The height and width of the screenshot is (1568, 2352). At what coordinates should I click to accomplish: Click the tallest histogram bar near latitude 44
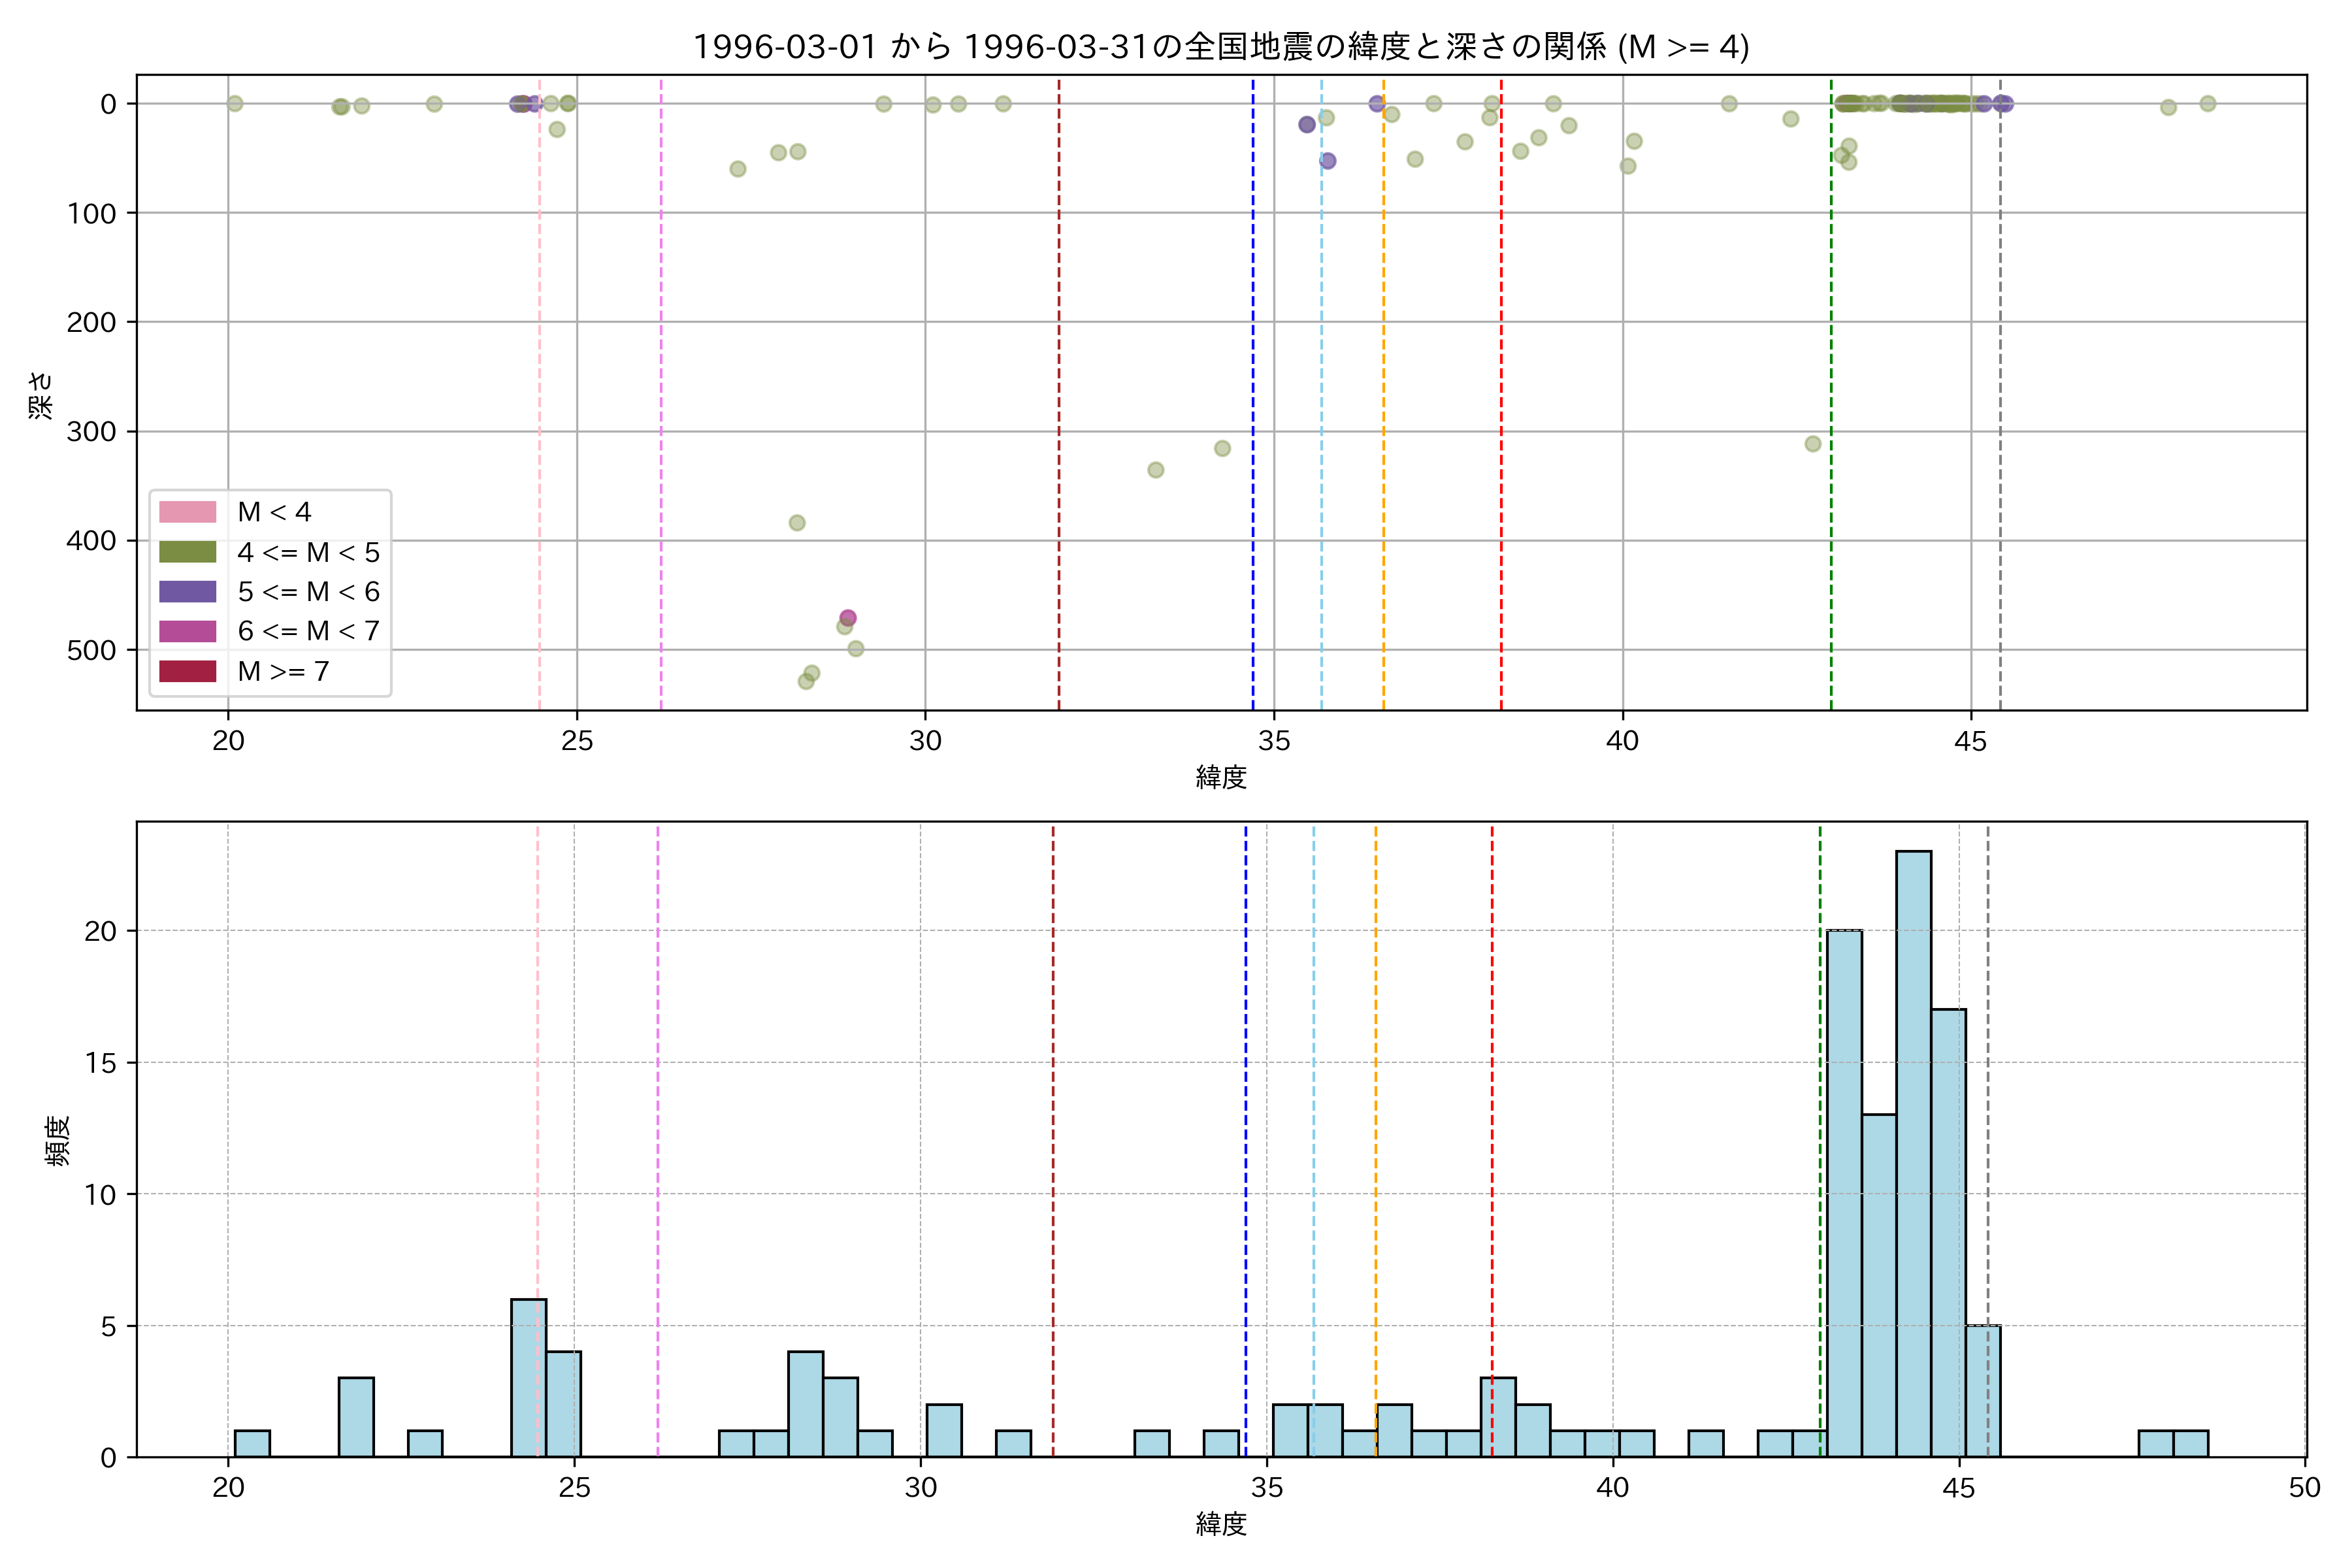click(x=1913, y=1154)
